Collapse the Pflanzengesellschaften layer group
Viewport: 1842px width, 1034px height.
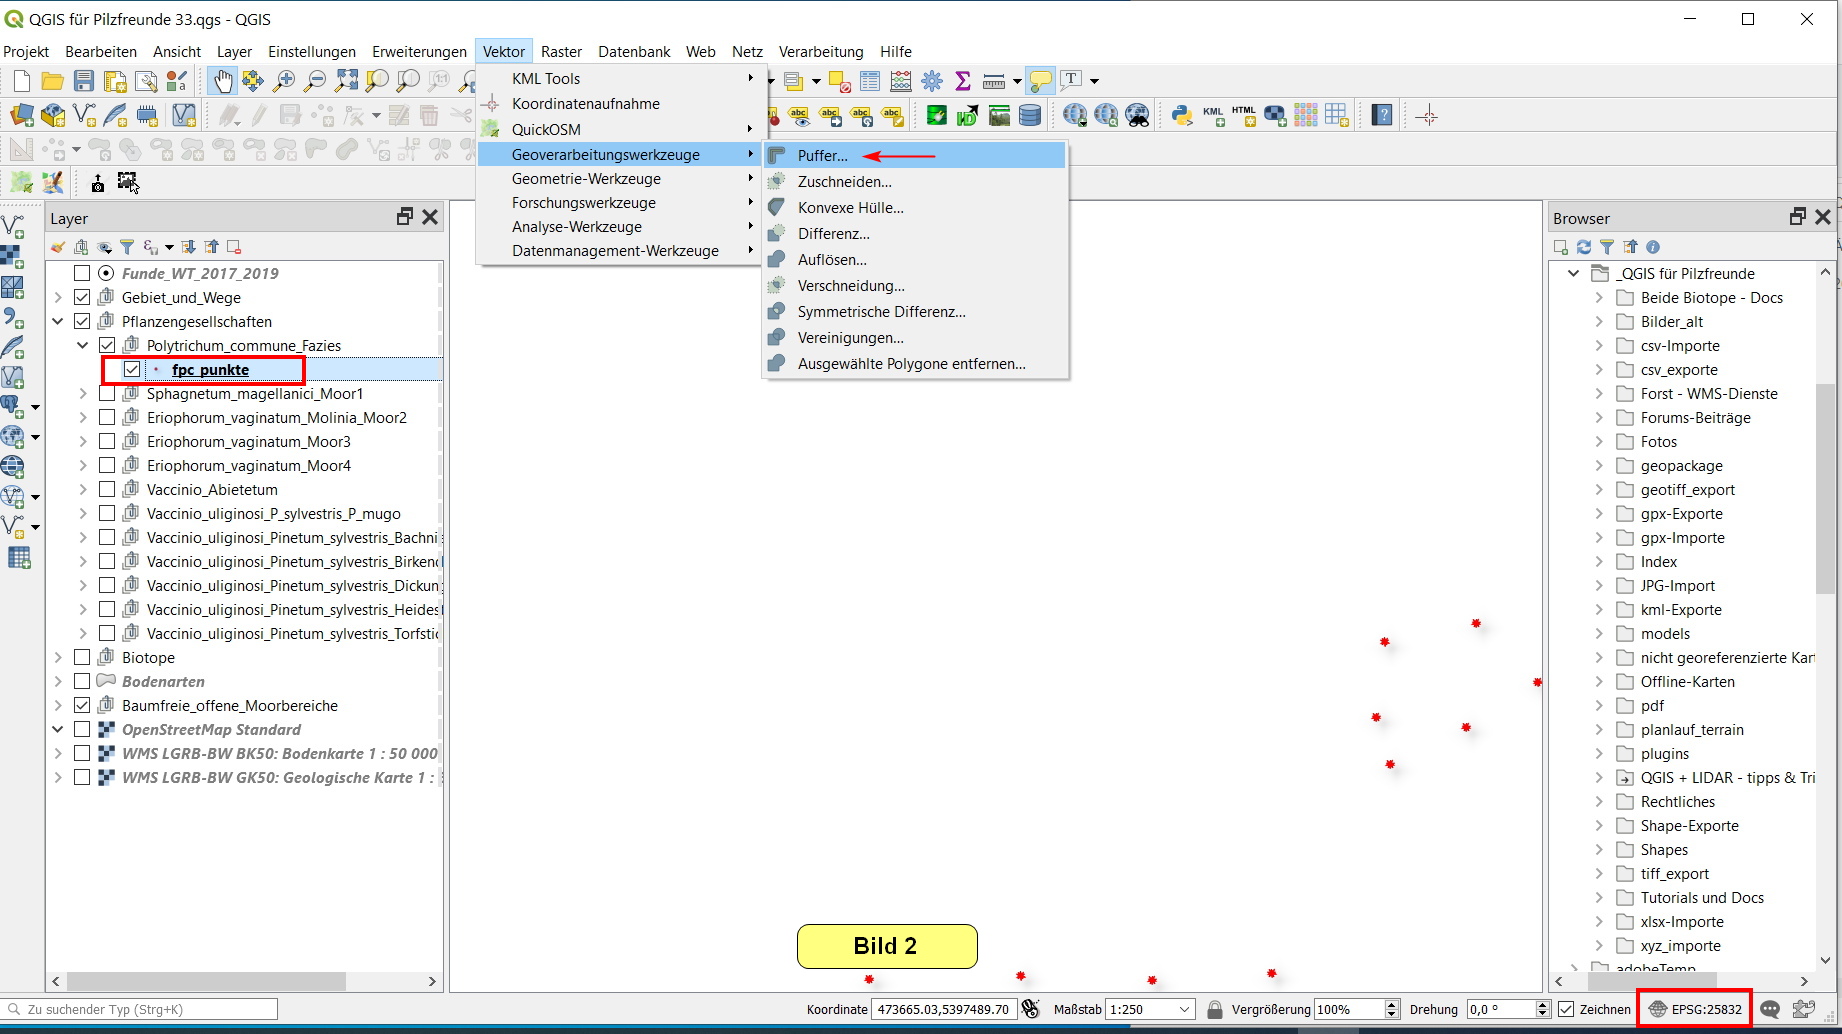click(58, 322)
